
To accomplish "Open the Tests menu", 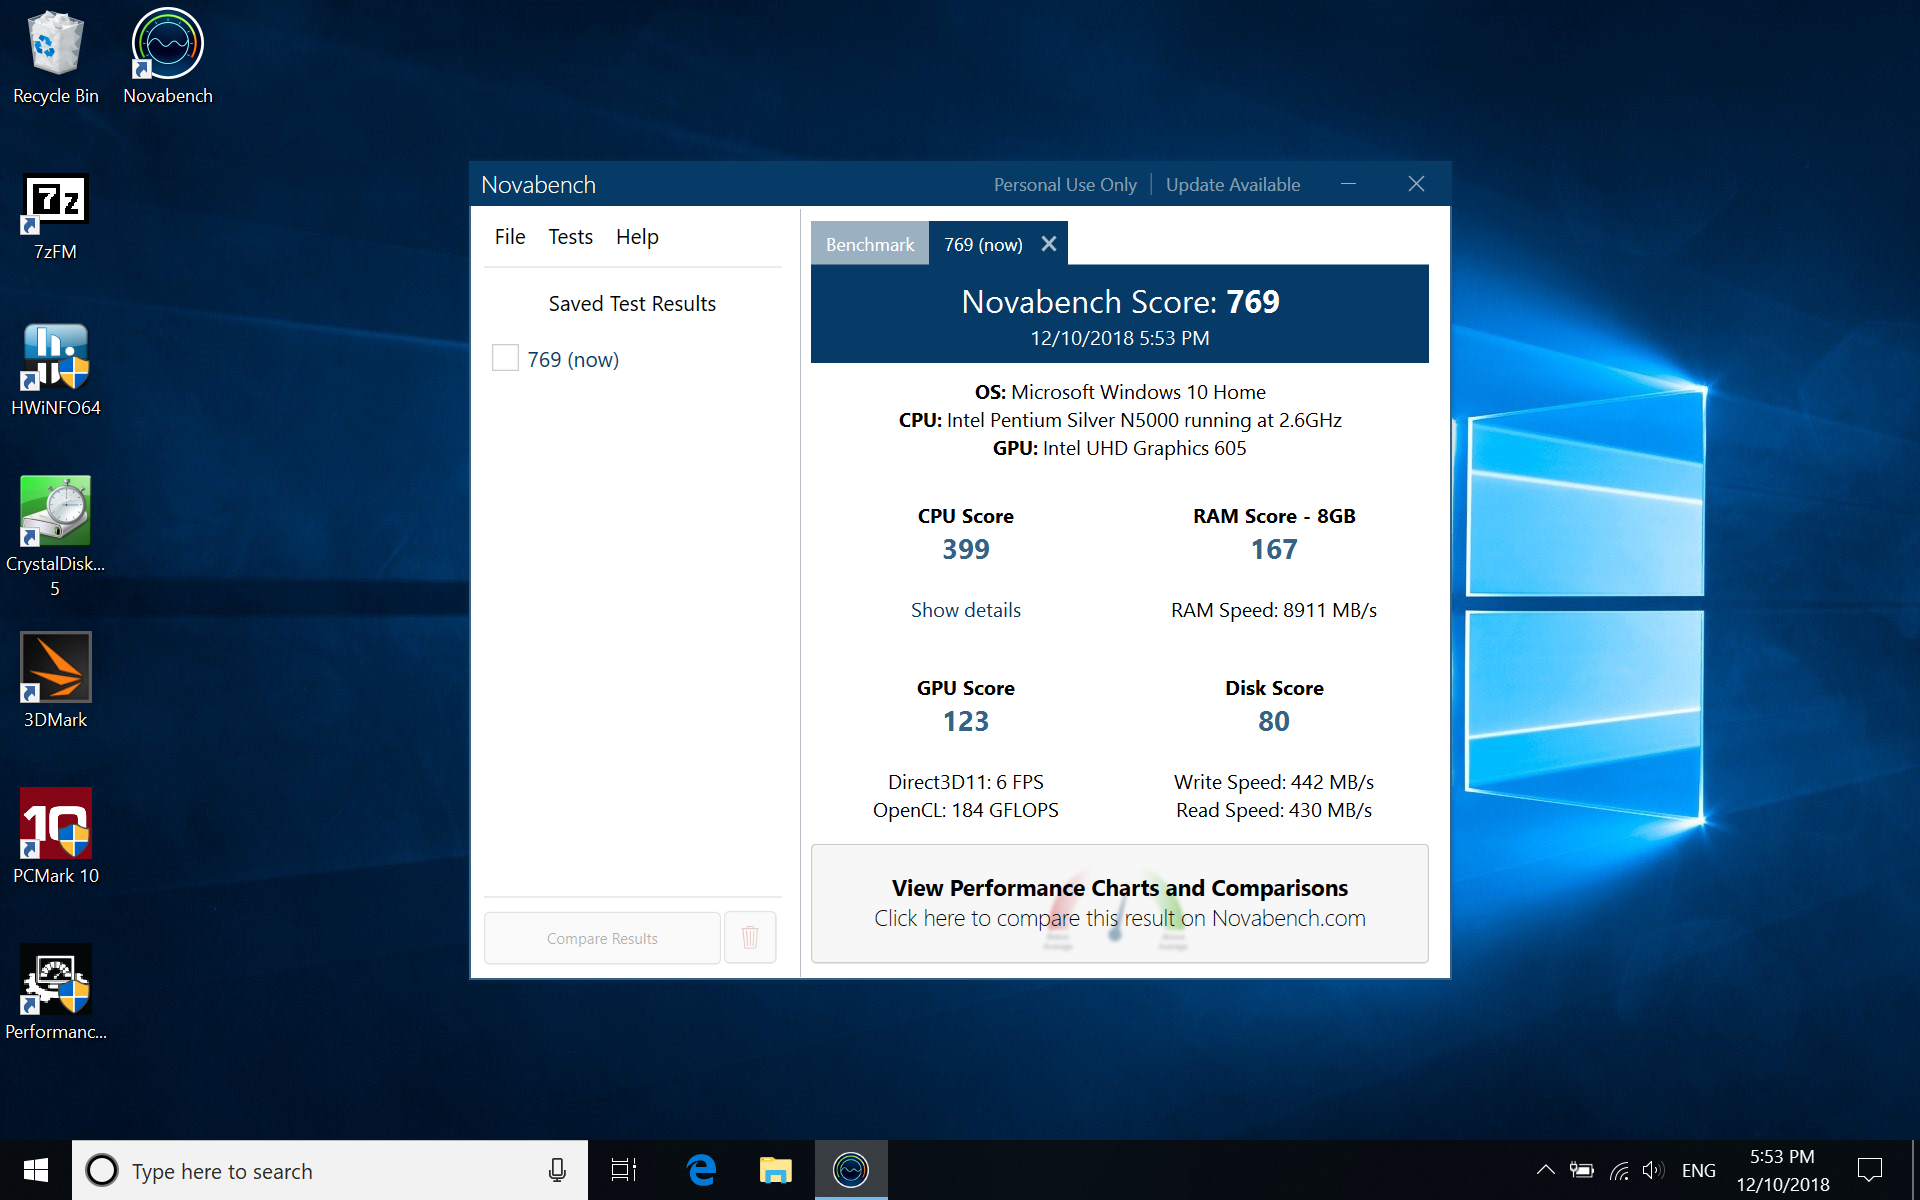I will coord(570,237).
